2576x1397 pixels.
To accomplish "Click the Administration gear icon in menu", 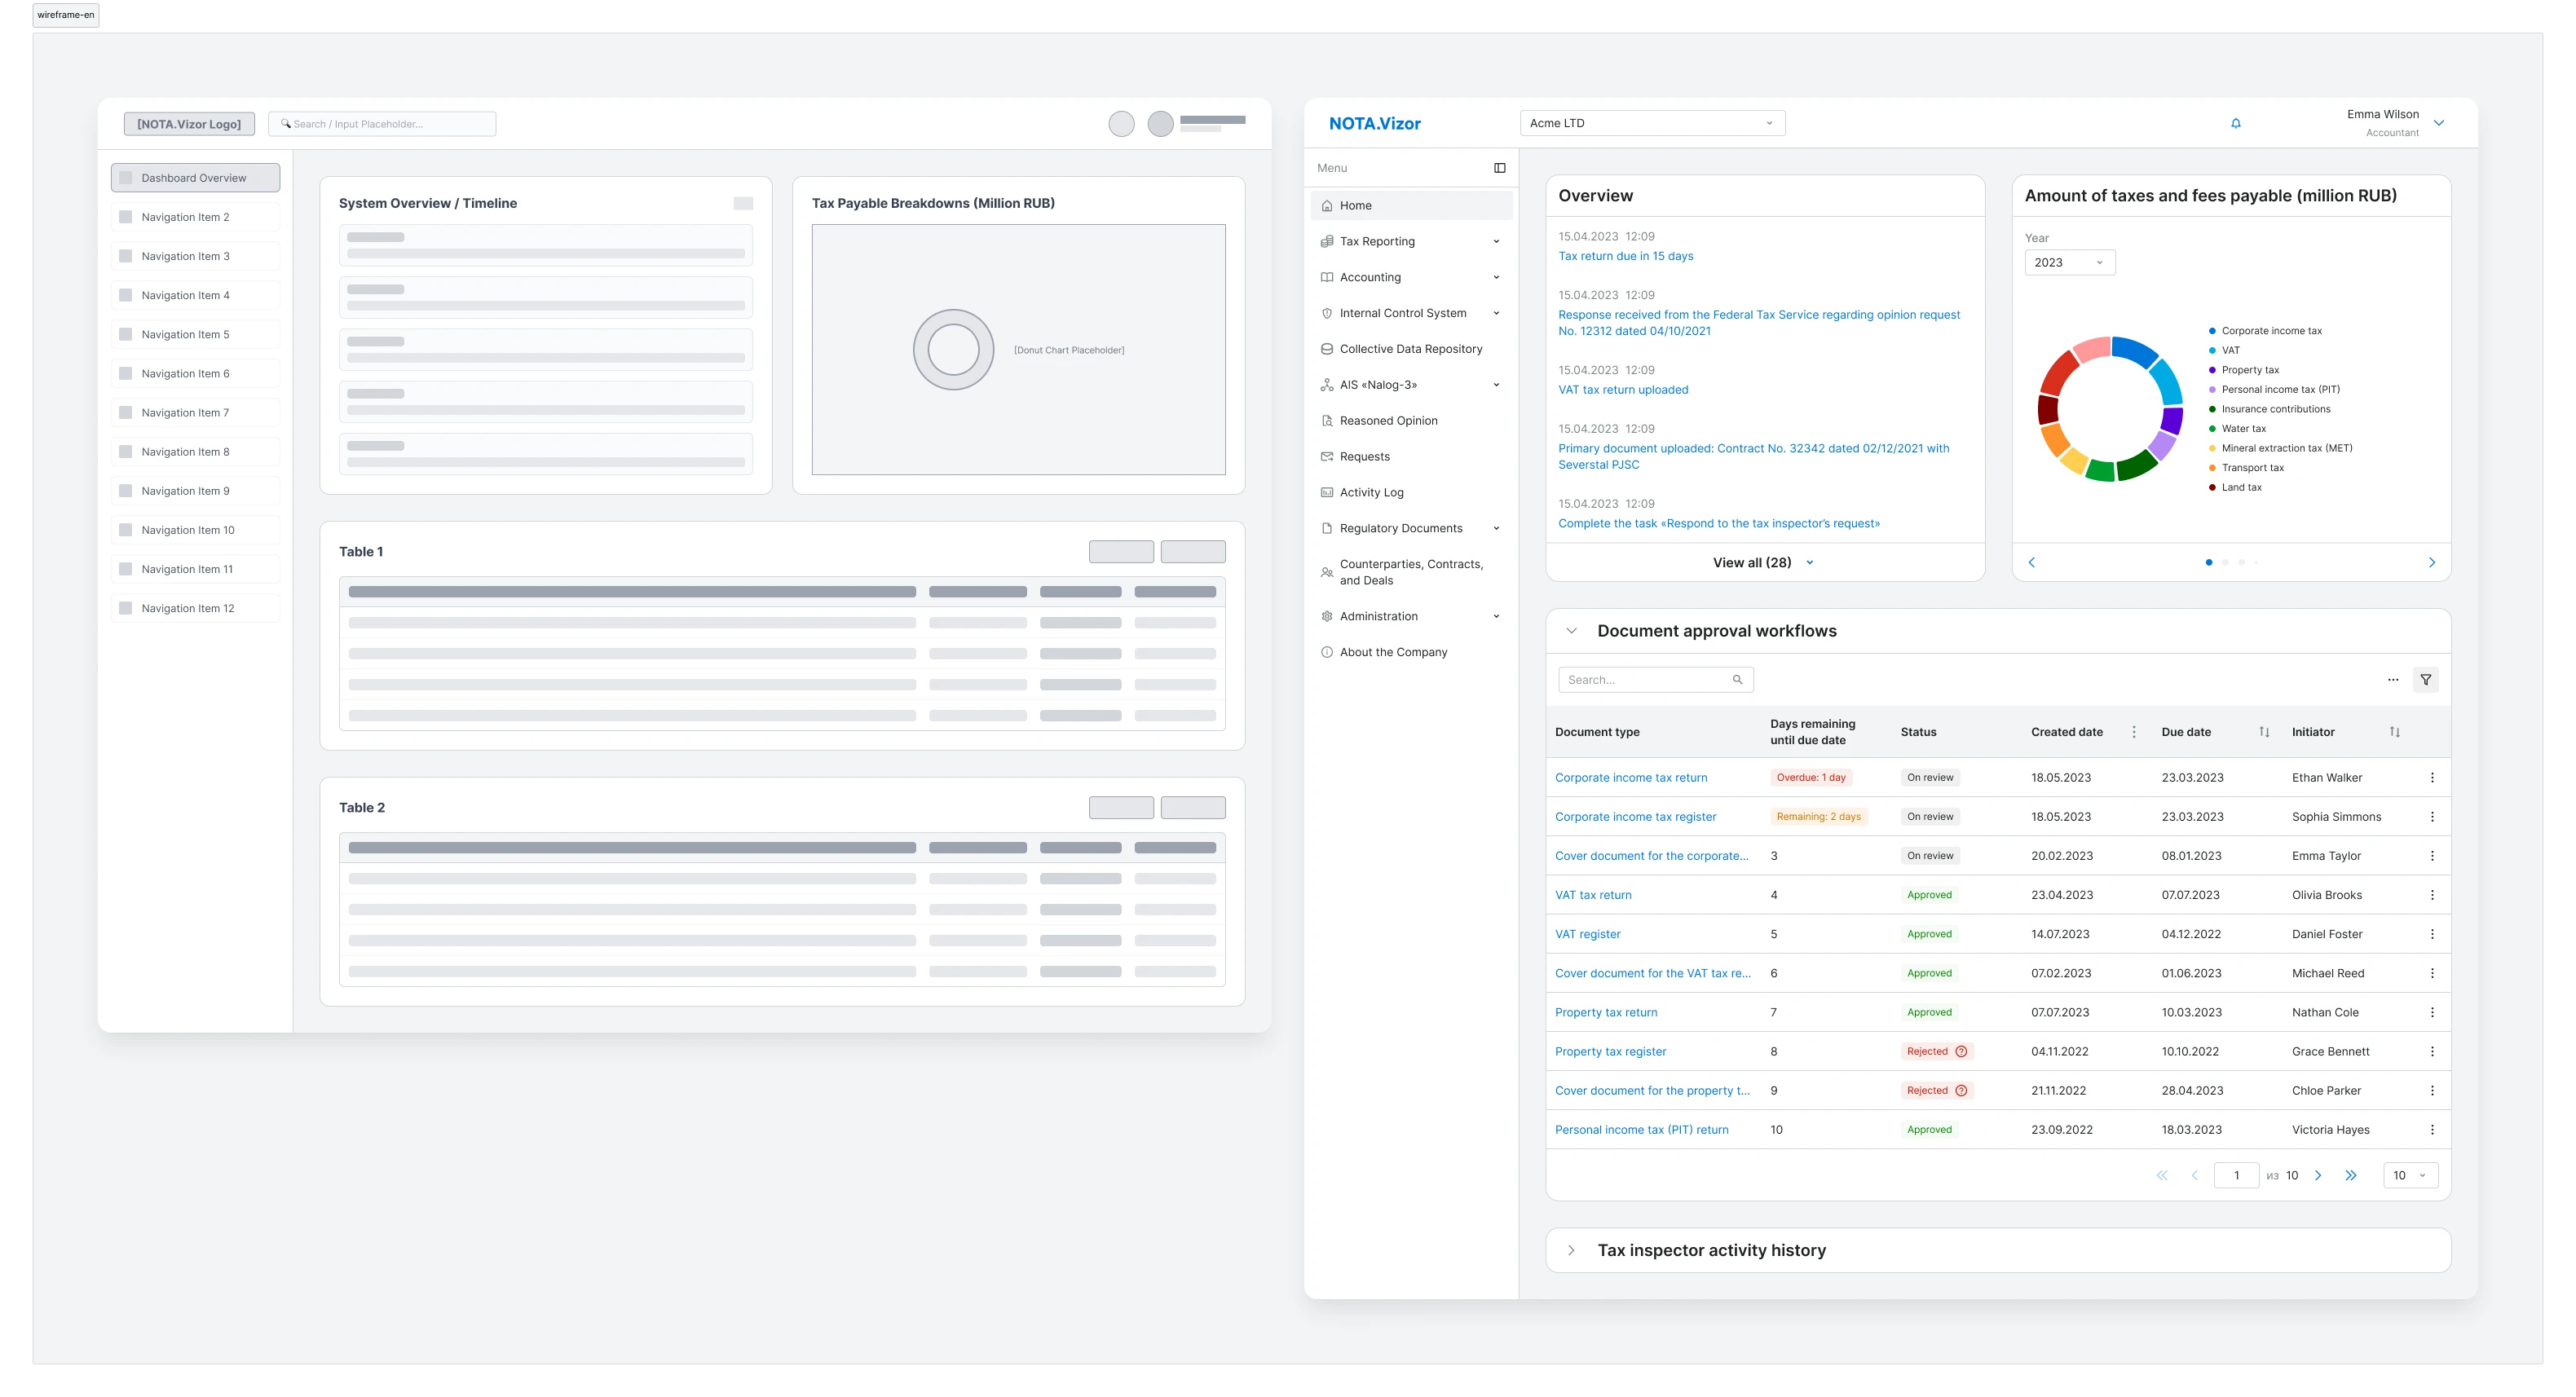I will (x=1327, y=616).
